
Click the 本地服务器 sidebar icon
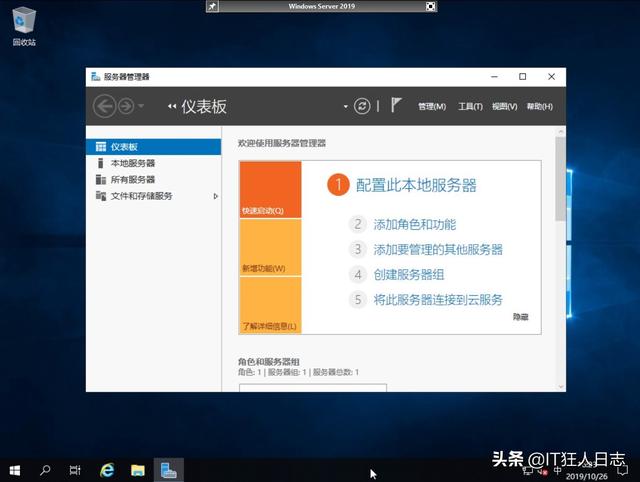tap(100, 163)
